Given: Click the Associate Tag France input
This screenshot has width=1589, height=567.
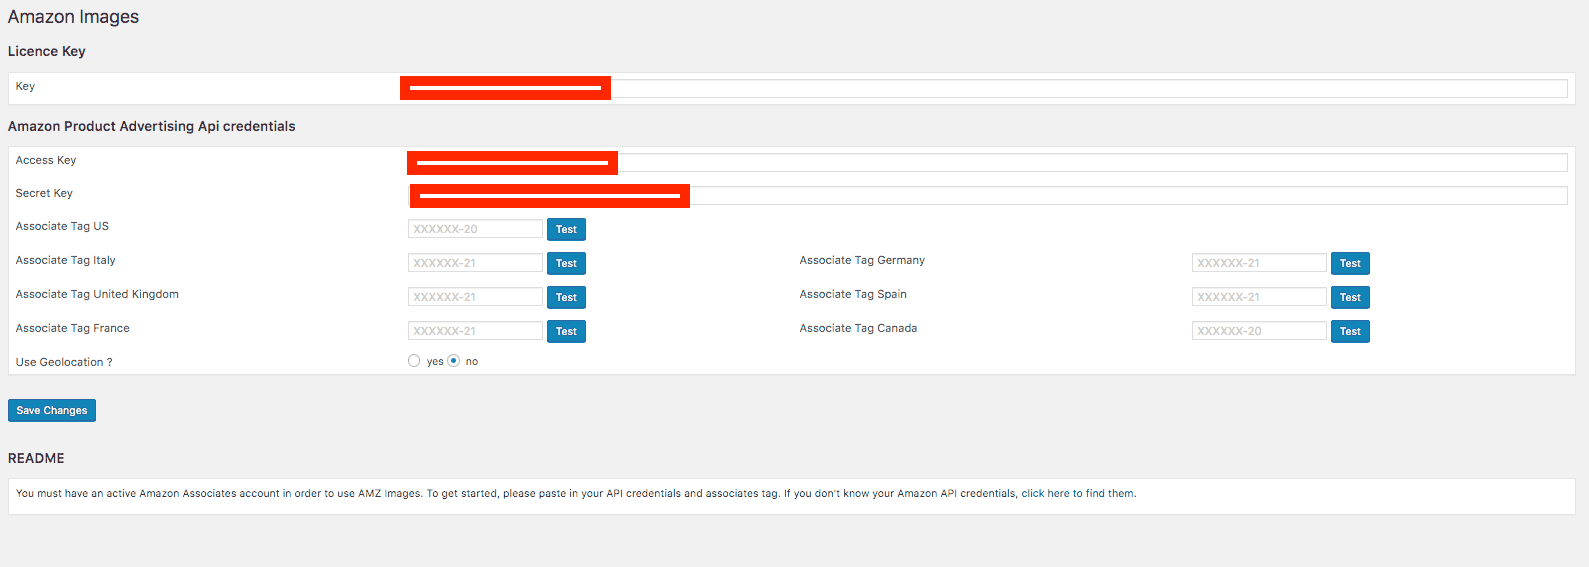Looking at the screenshot, I should [475, 331].
